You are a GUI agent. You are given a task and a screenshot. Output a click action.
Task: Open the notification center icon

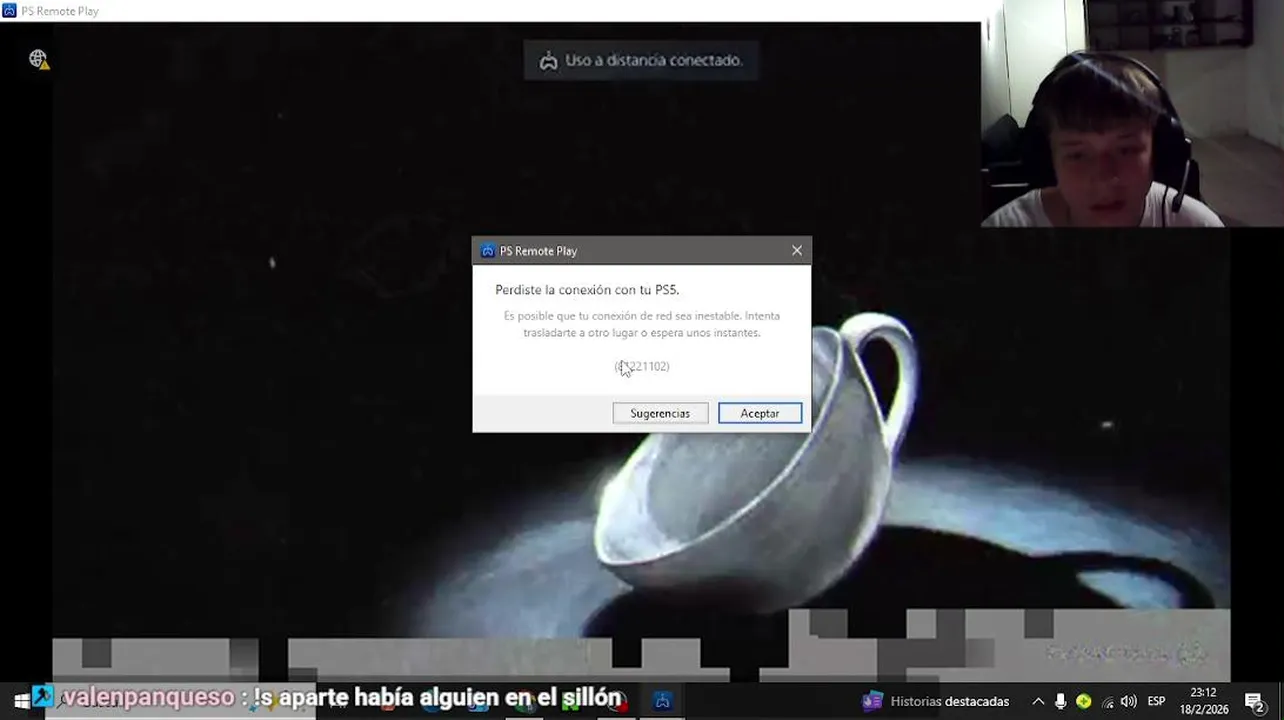1255,701
